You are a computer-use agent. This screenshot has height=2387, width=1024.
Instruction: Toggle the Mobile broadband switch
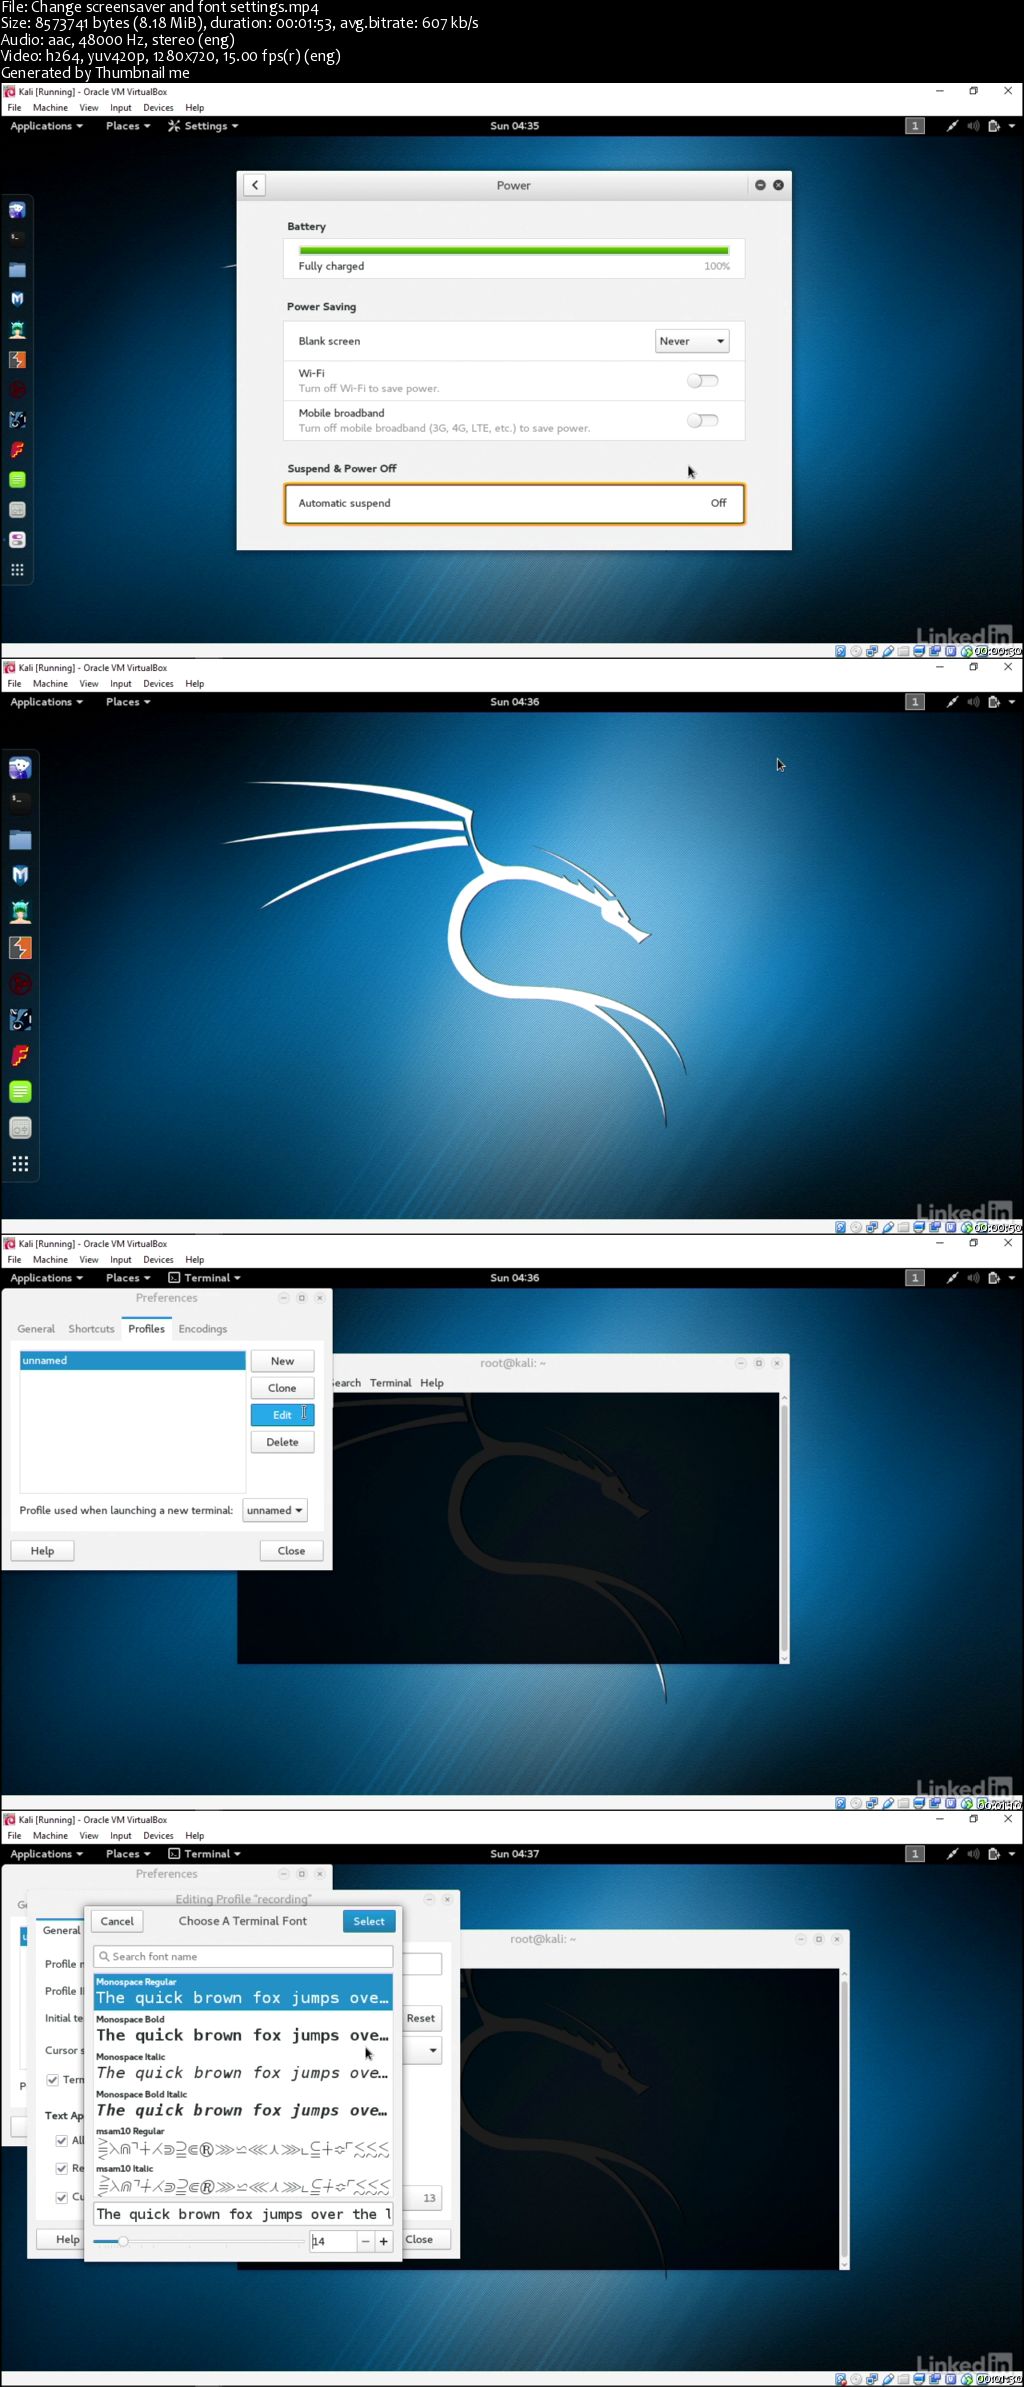coord(703,420)
